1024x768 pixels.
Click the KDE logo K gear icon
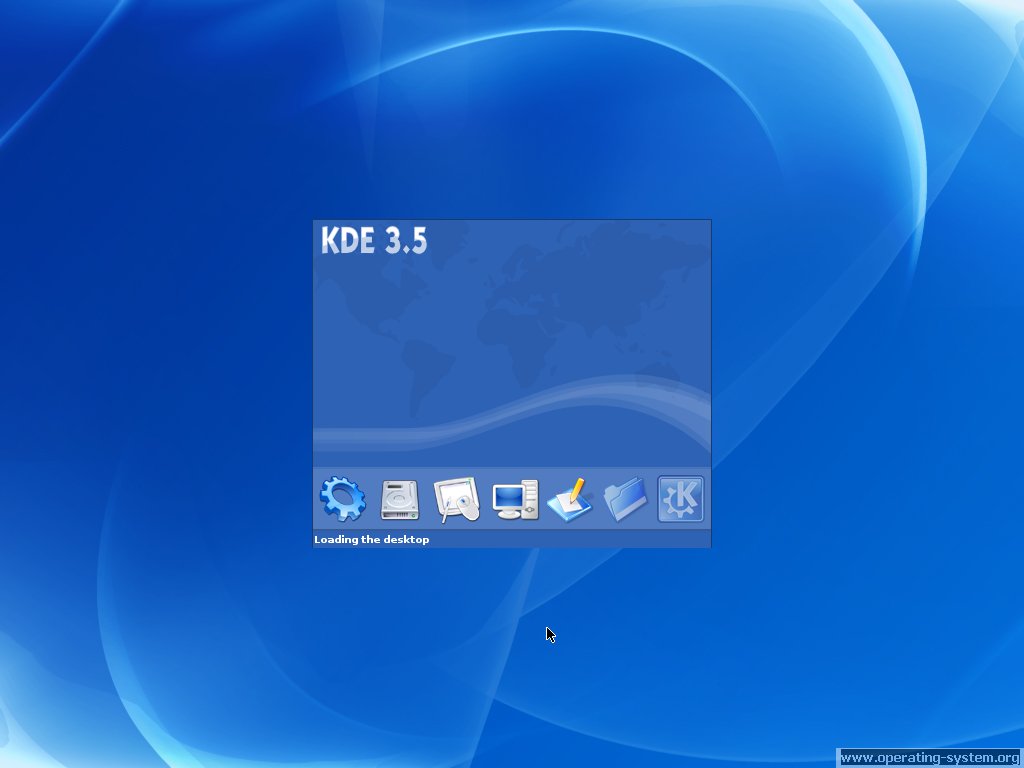point(681,499)
